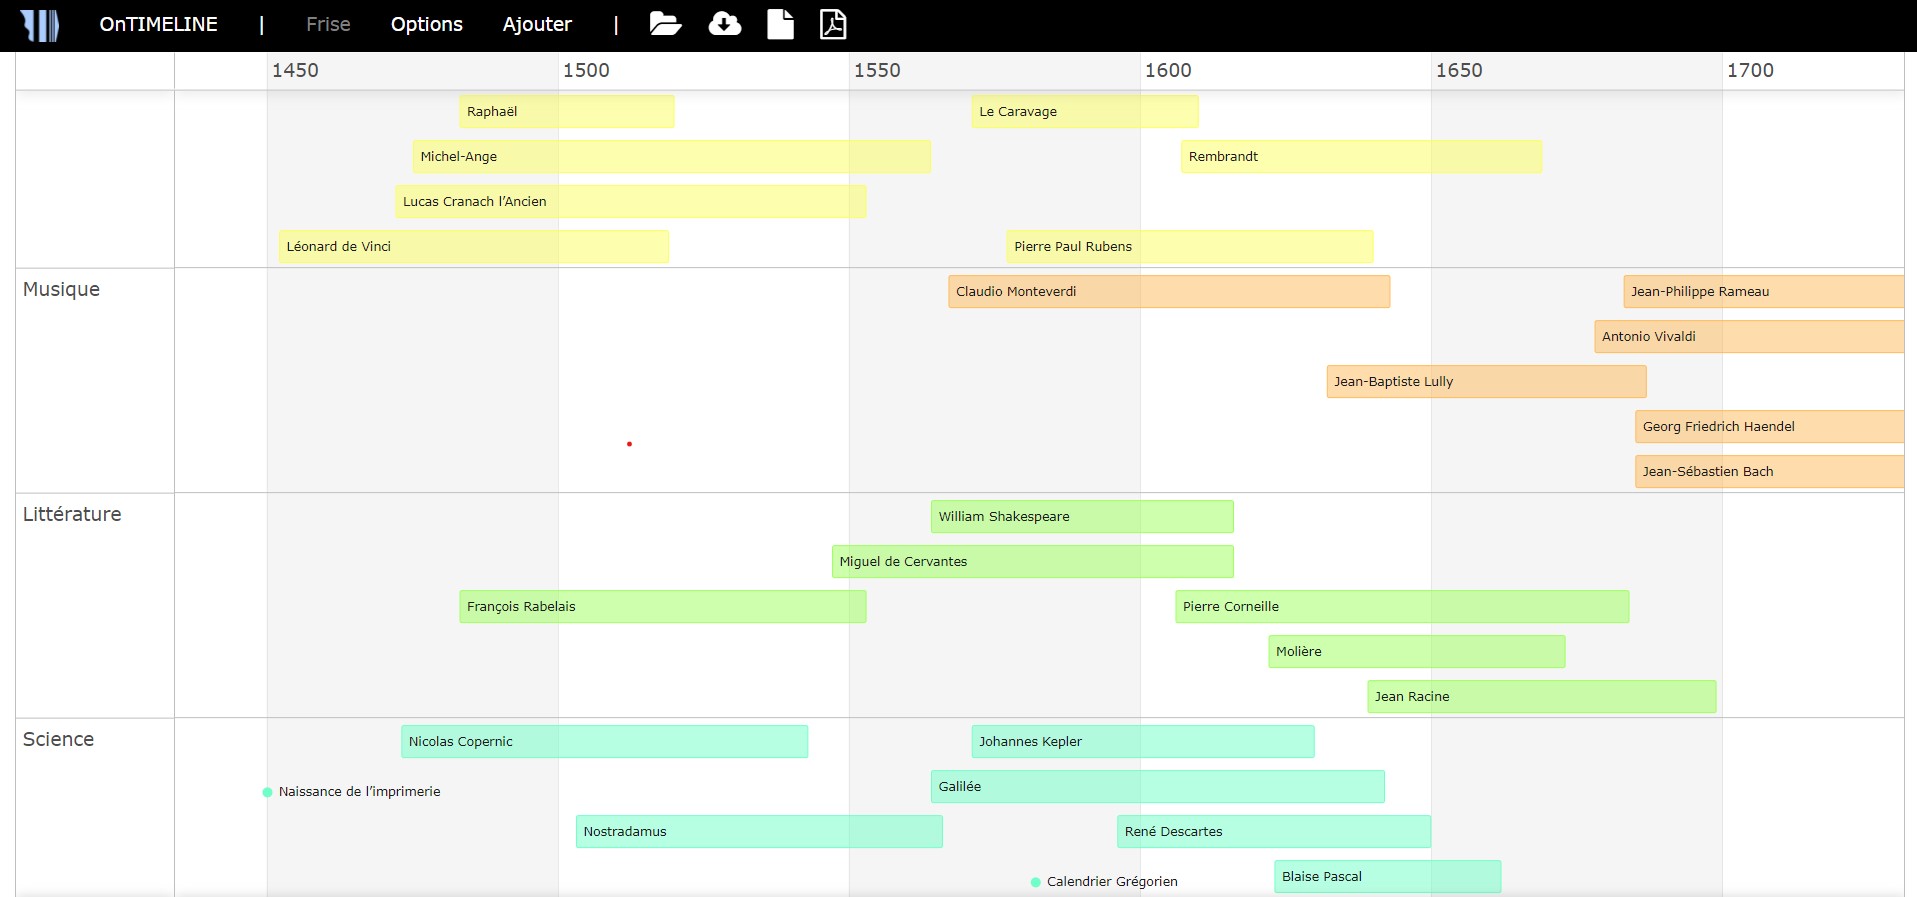Click the OnTimeline logo icon
This screenshot has height=897, width=1917.
[x=40, y=25]
